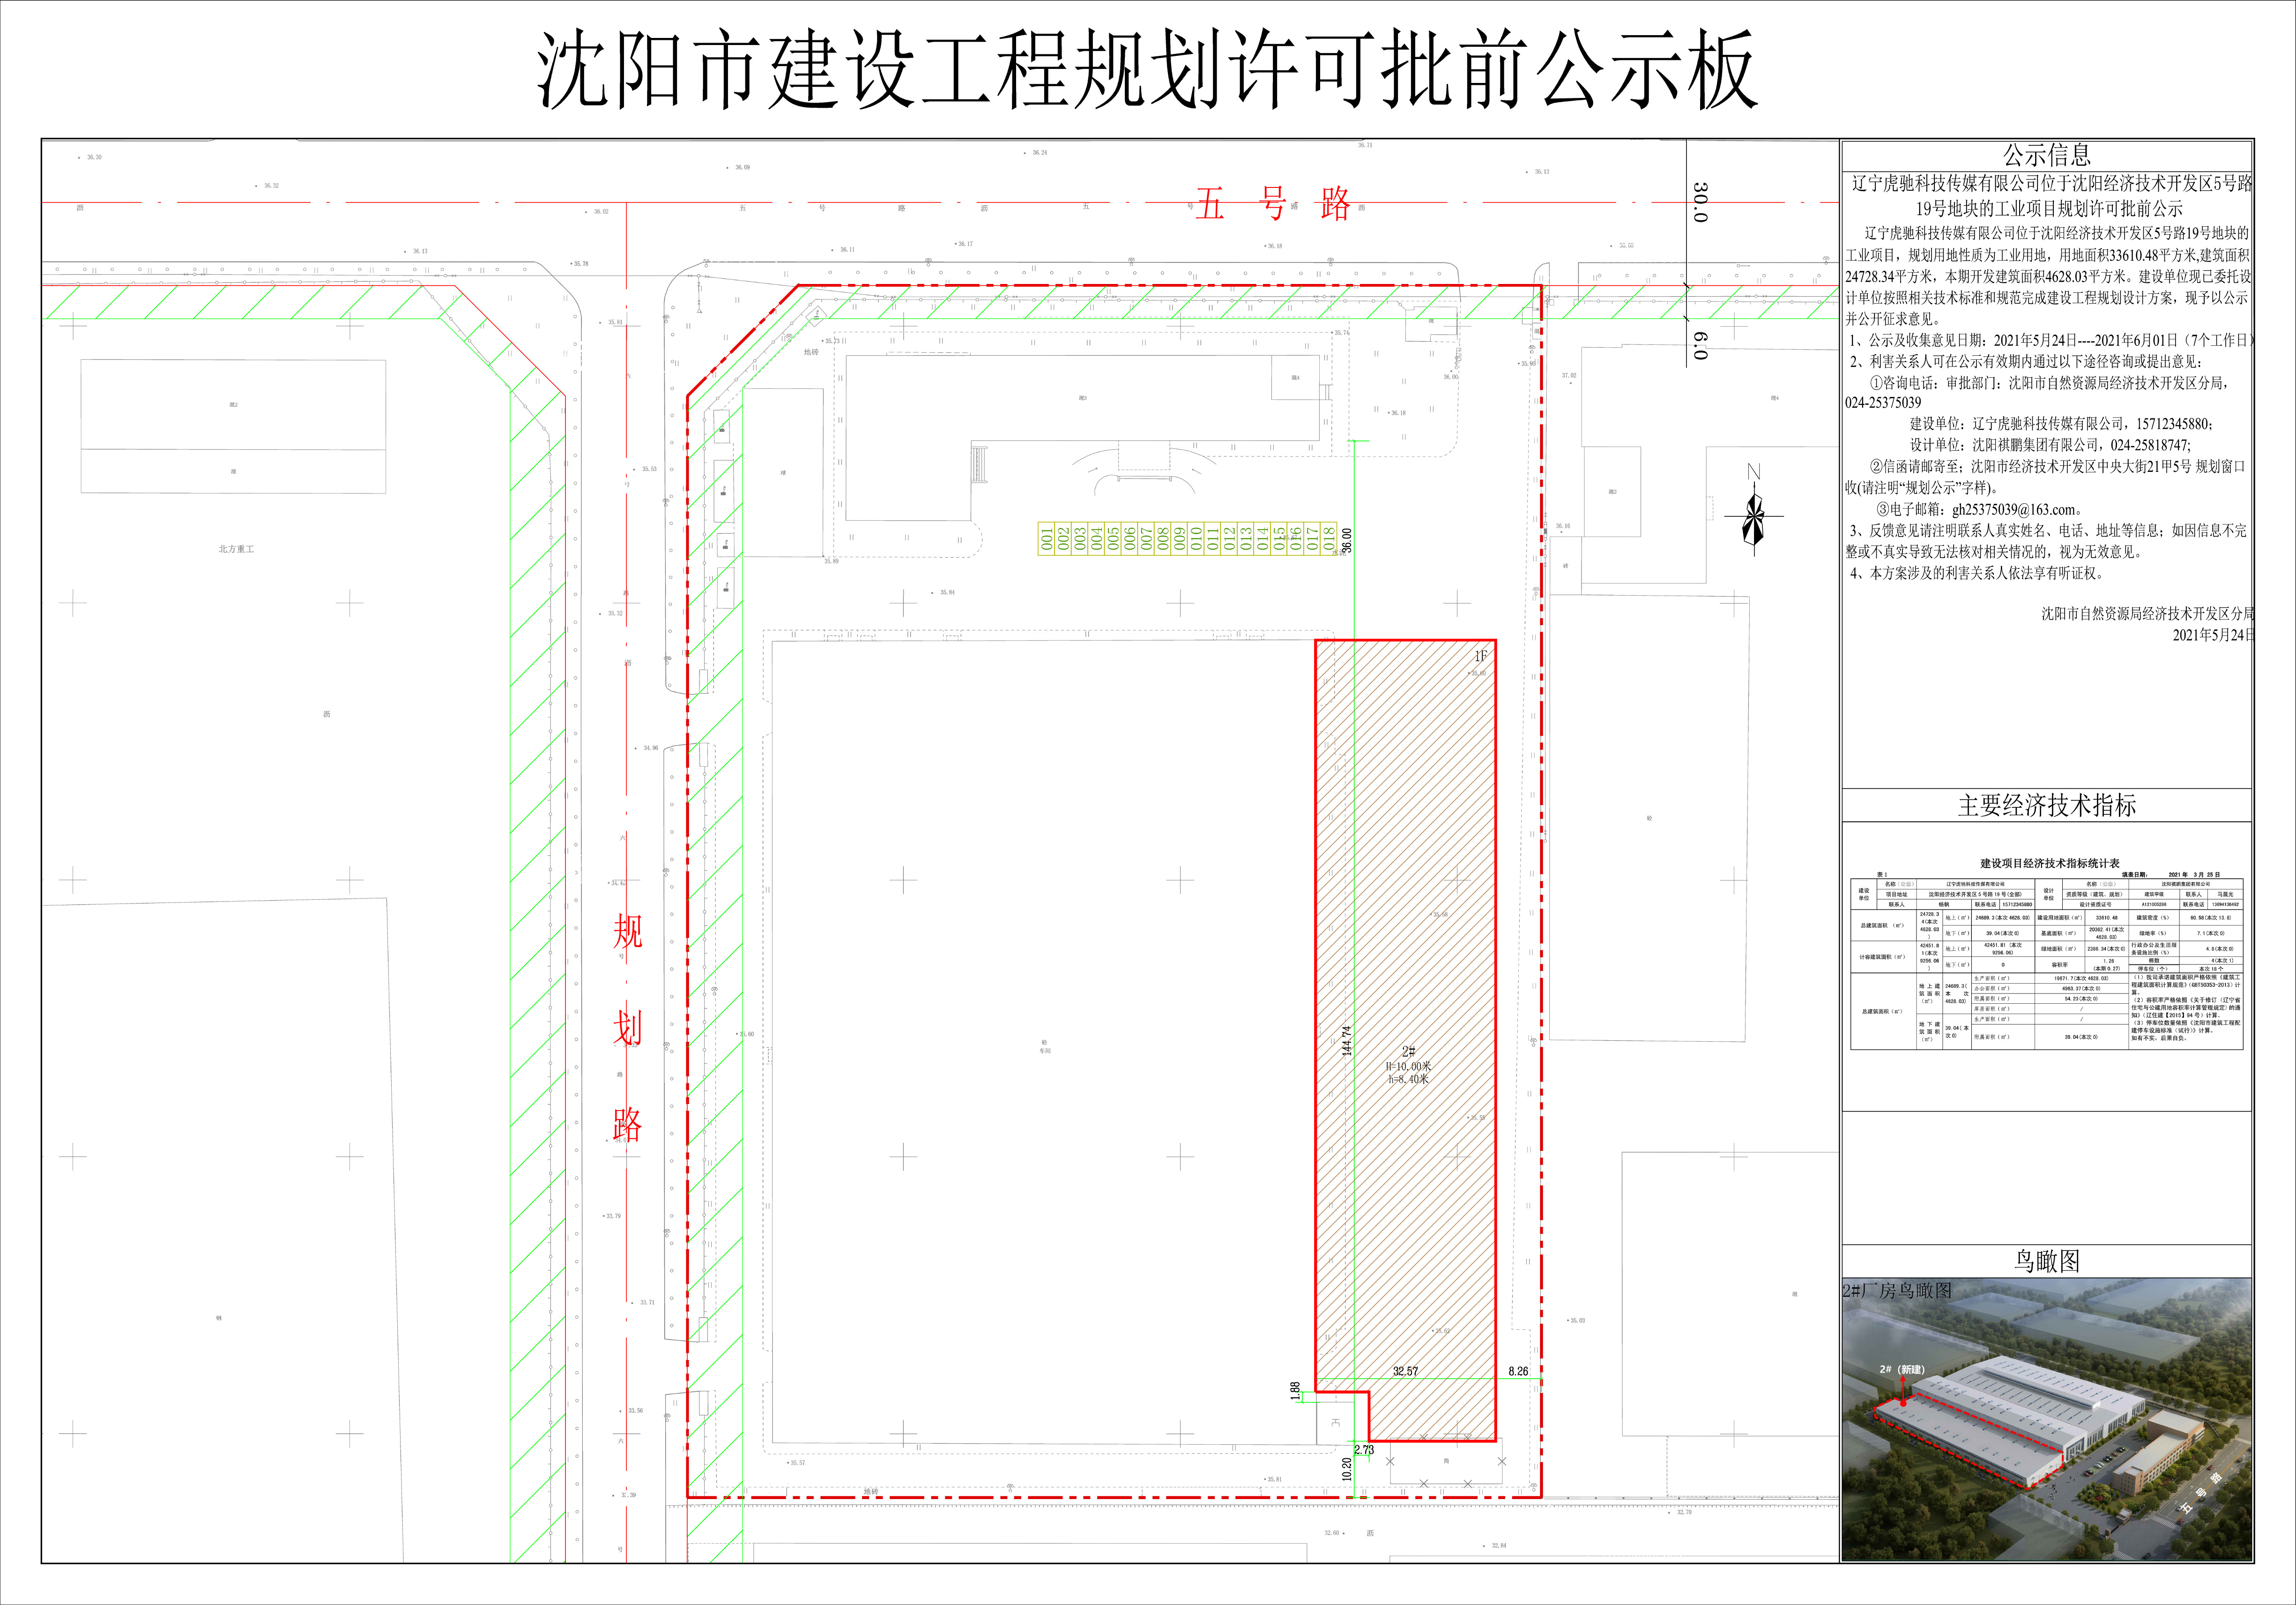Select the 公示信息 section heading
Image resolution: width=2296 pixels, height=1605 pixels.
(x=2046, y=155)
